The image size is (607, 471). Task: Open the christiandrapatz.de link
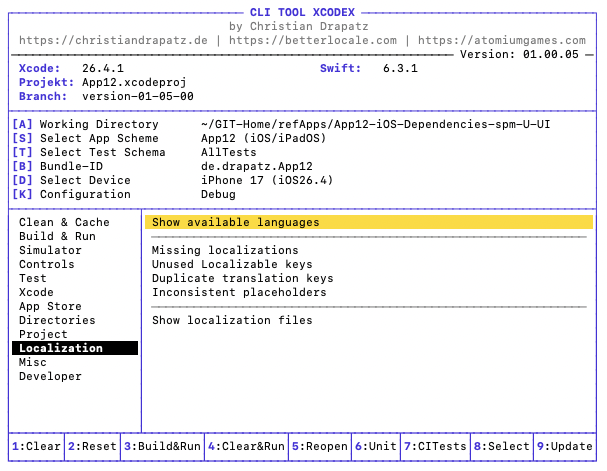(x=113, y=40)
